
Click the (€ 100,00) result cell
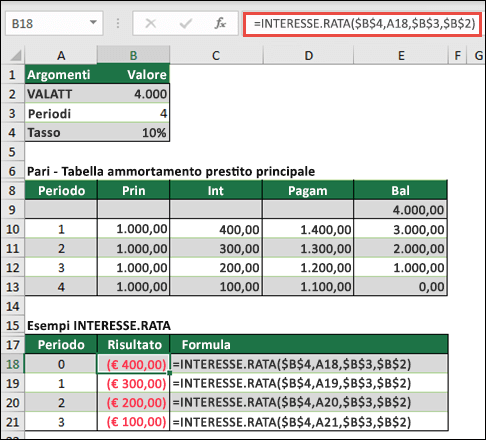133,422
